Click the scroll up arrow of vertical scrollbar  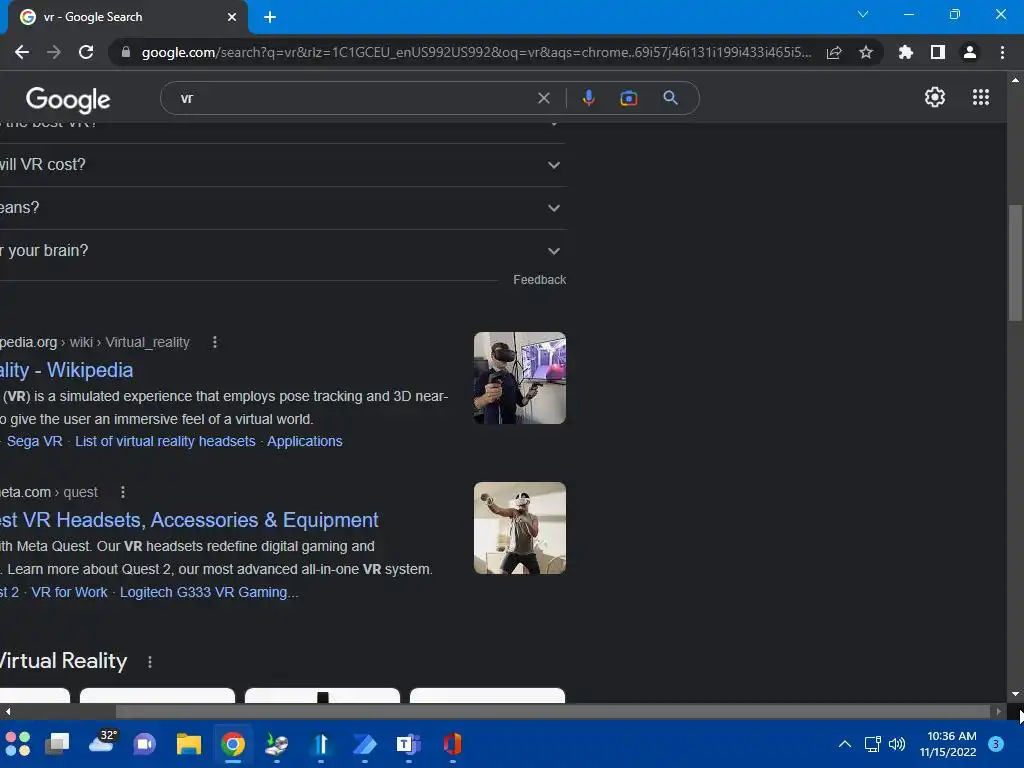coord(1015,80)
